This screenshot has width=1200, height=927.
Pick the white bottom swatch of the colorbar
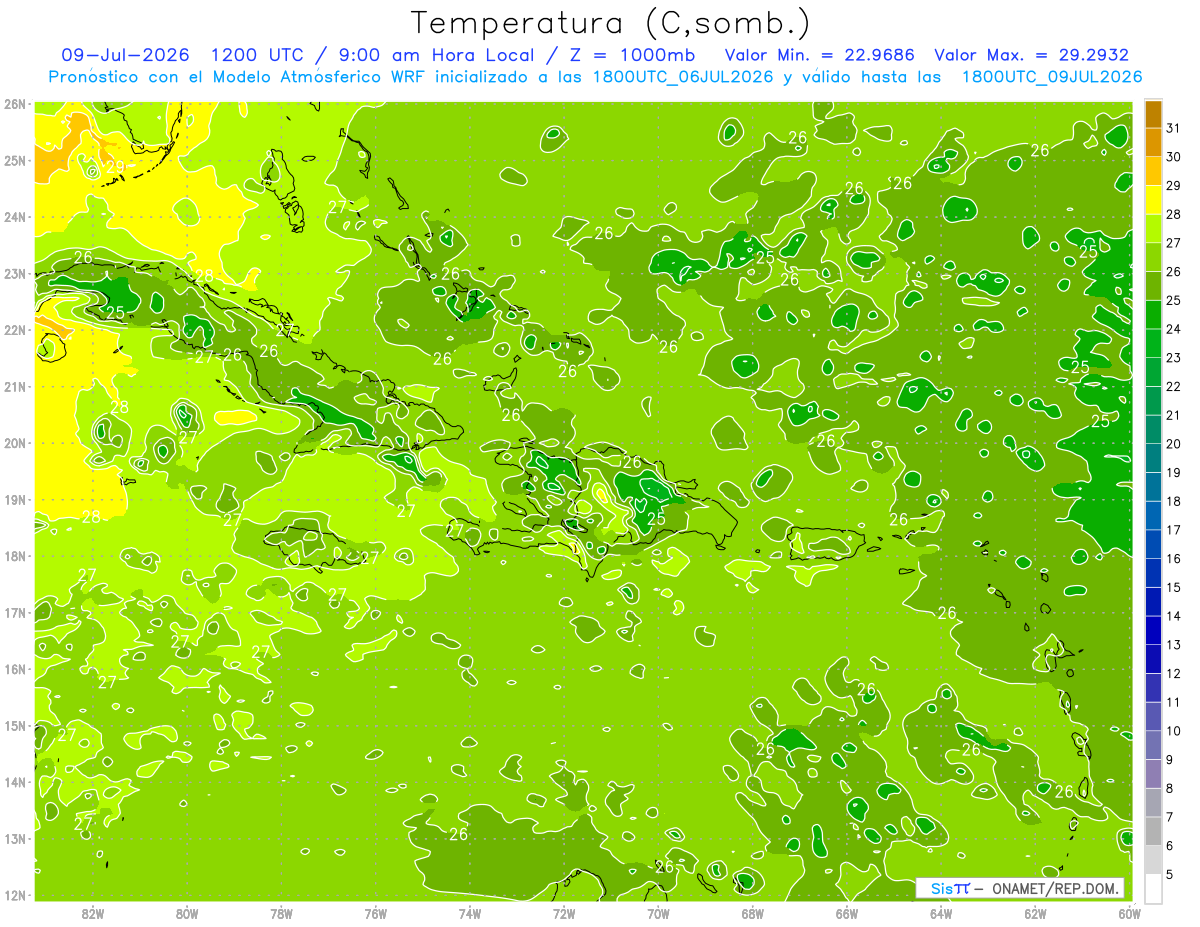coord(1154,888)
